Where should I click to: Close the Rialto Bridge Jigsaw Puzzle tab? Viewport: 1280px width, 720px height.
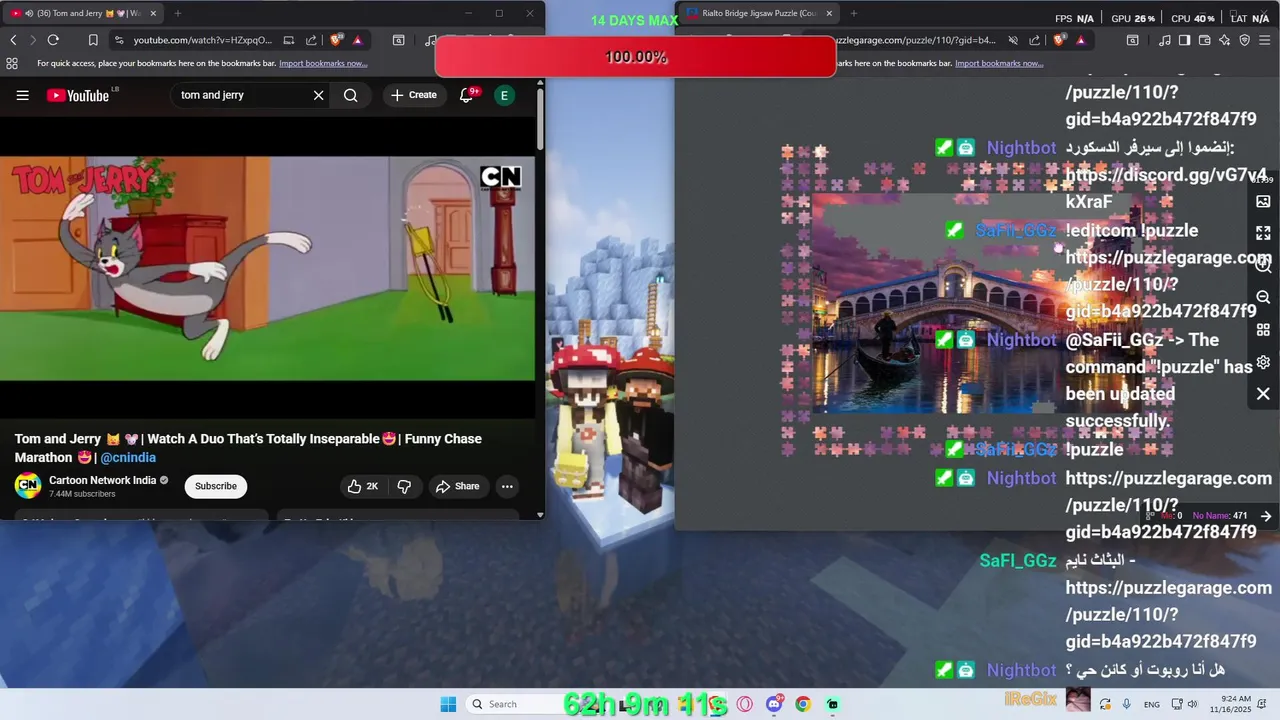(x=829, y=13)
